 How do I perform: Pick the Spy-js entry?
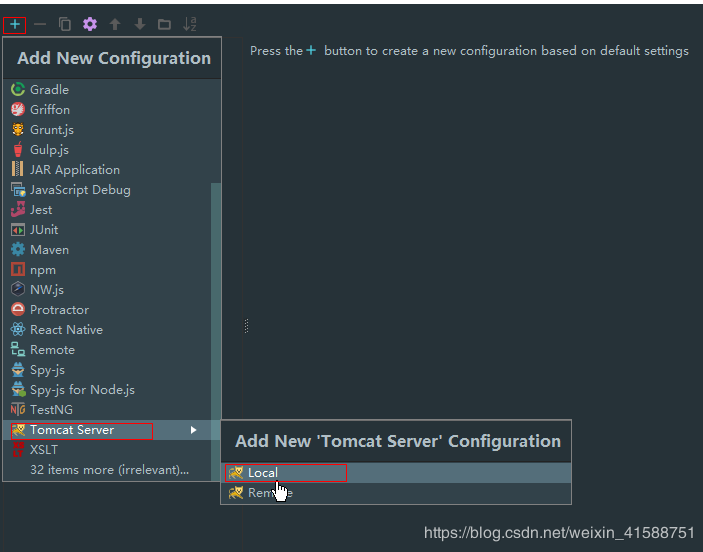(x=111, y=370)
